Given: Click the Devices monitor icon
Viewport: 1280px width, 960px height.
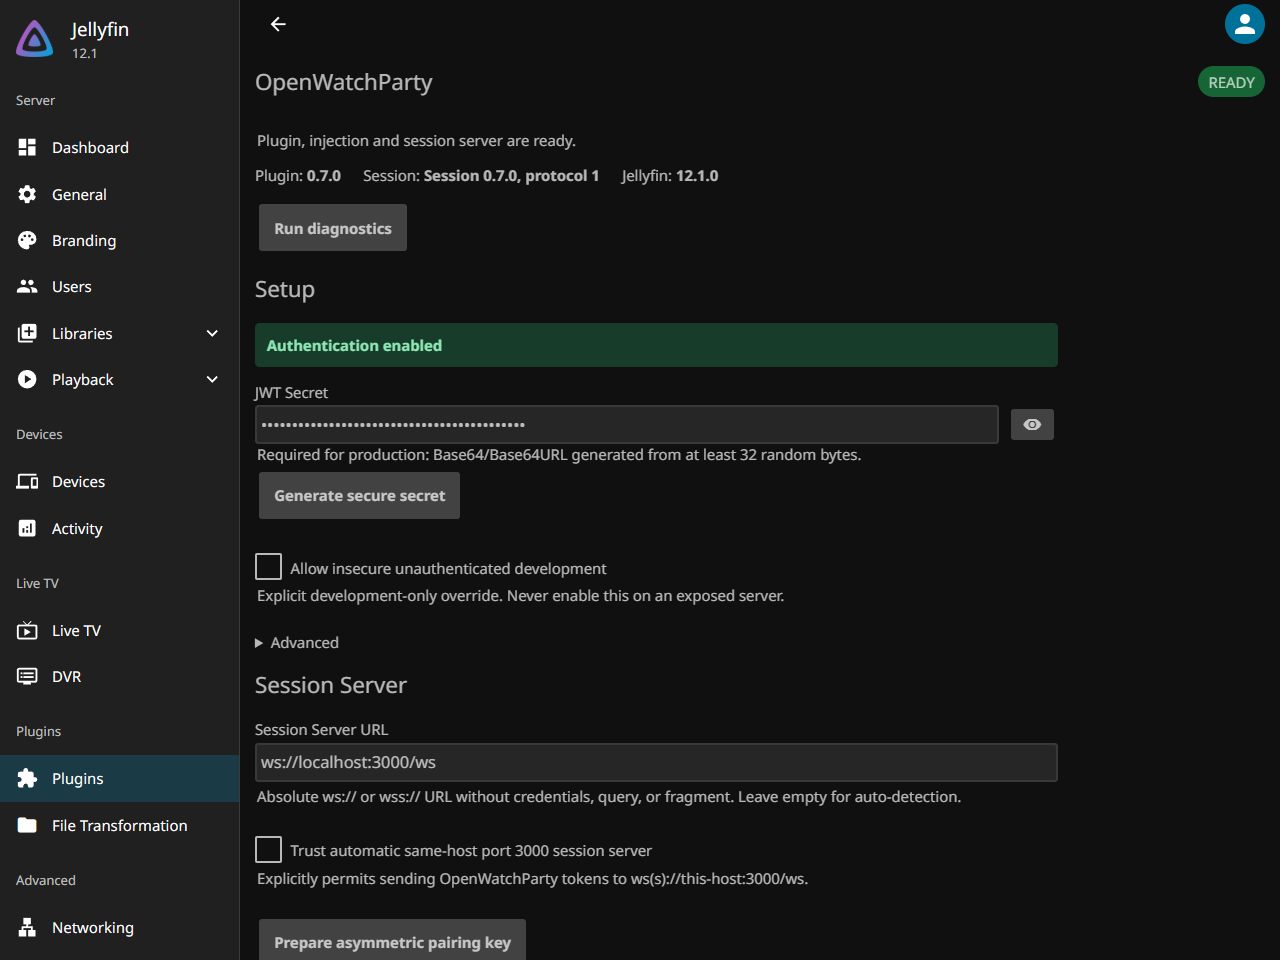Looking at the screenshot, I should coord(27,481).
